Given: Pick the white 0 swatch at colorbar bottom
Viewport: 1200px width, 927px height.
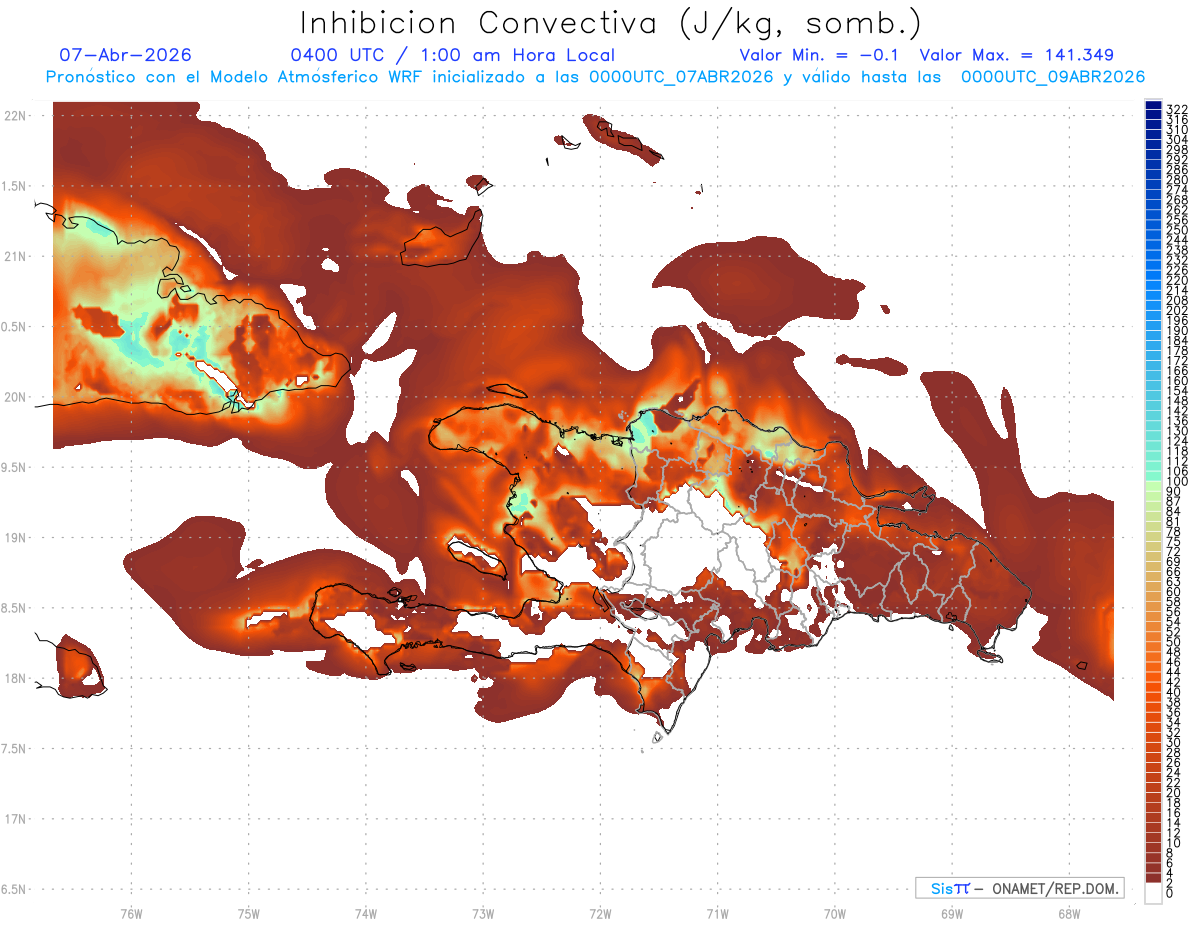Looking at the screenshot, I should point(1153,894).
